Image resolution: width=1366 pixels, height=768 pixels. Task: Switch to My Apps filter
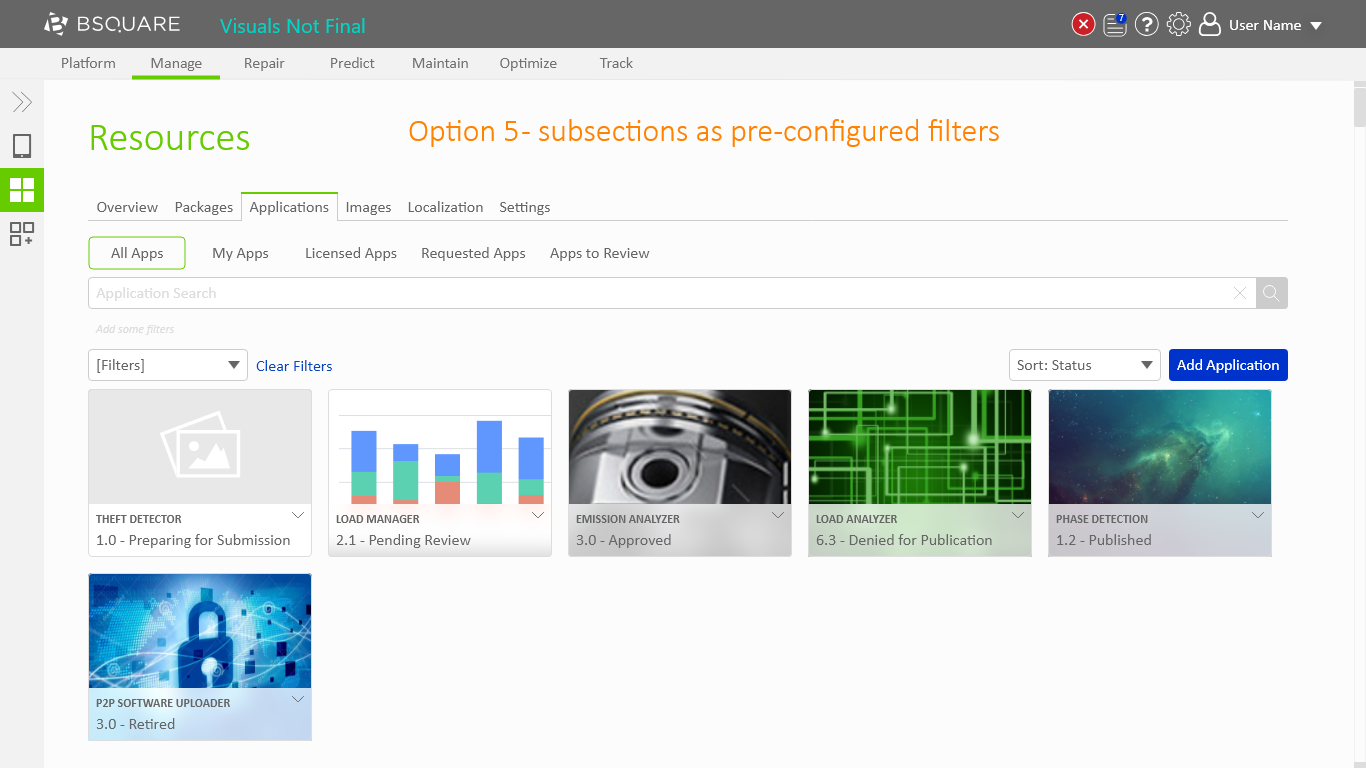click(x=240, y=253)
